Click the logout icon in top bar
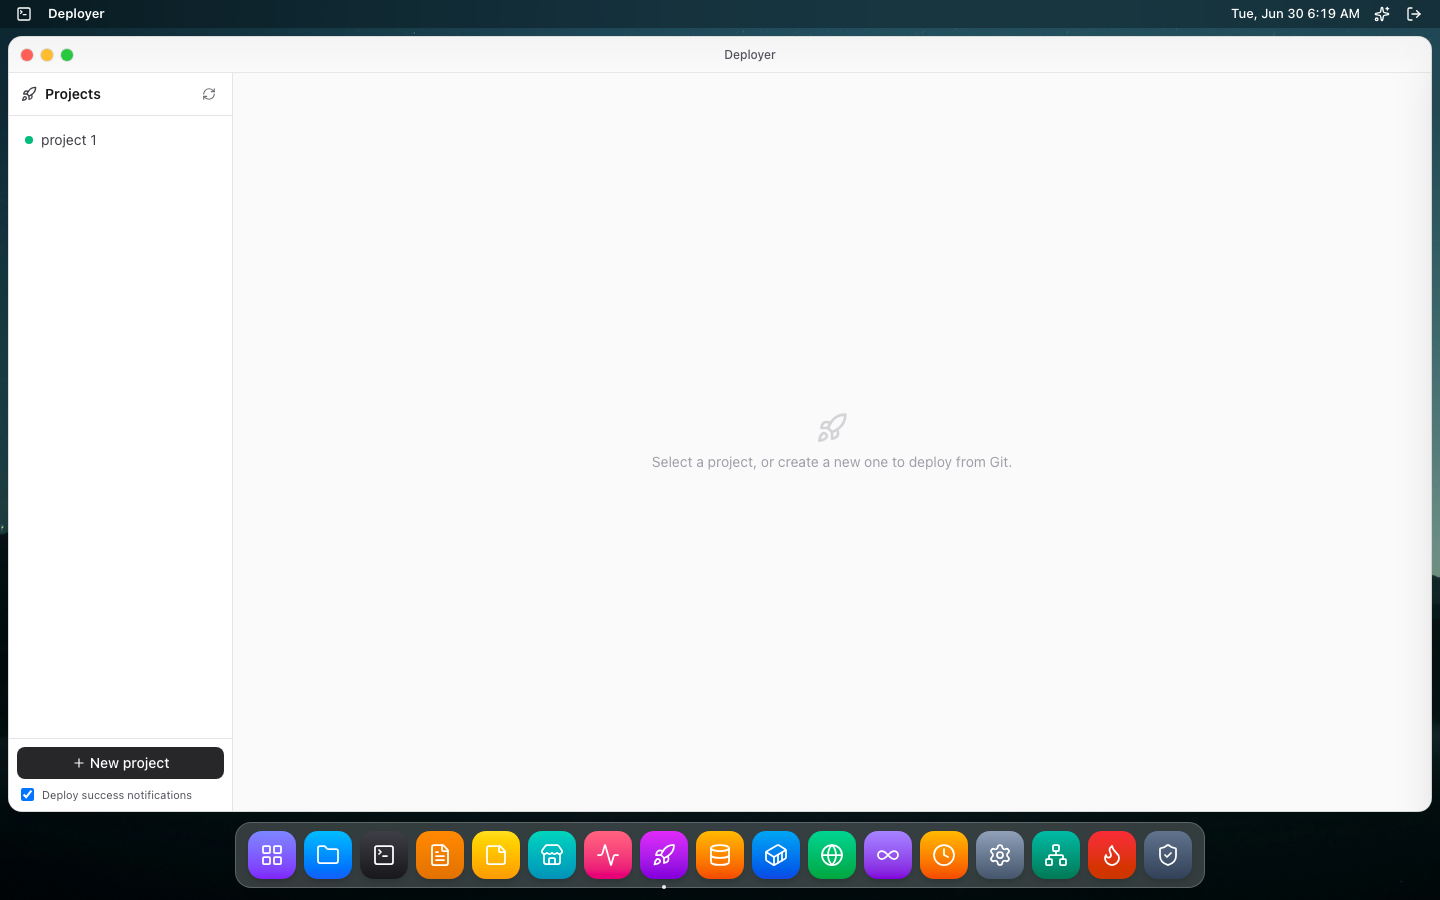This screenshot has height=900, width=1440. [1414, 14]
